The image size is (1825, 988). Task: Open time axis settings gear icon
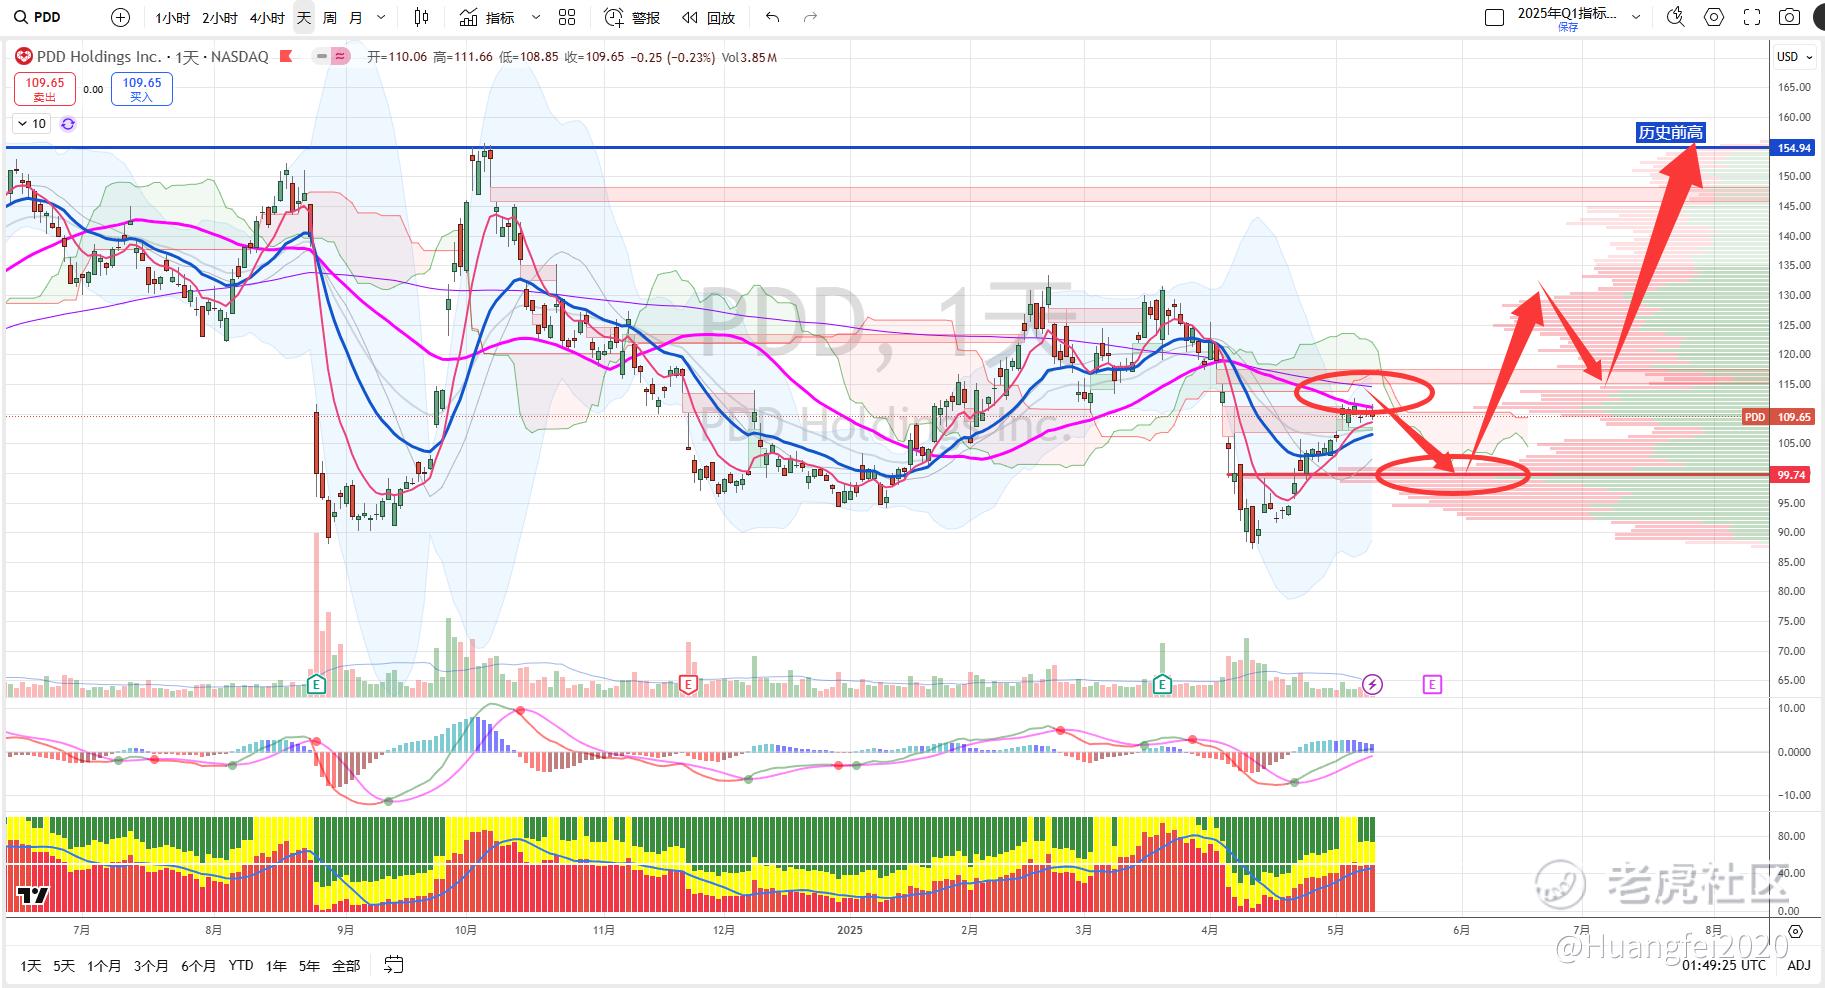(1796, 931)
